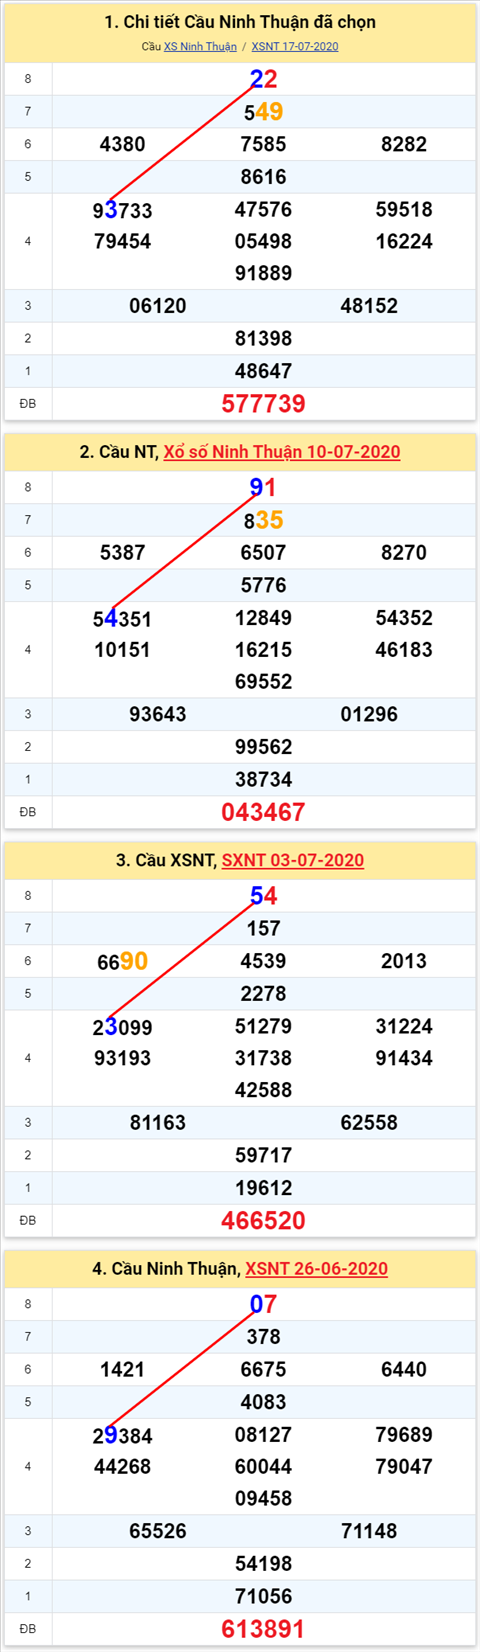Click prize 7 number 378
480x1652 pixels.
(x=263, y=1337)
